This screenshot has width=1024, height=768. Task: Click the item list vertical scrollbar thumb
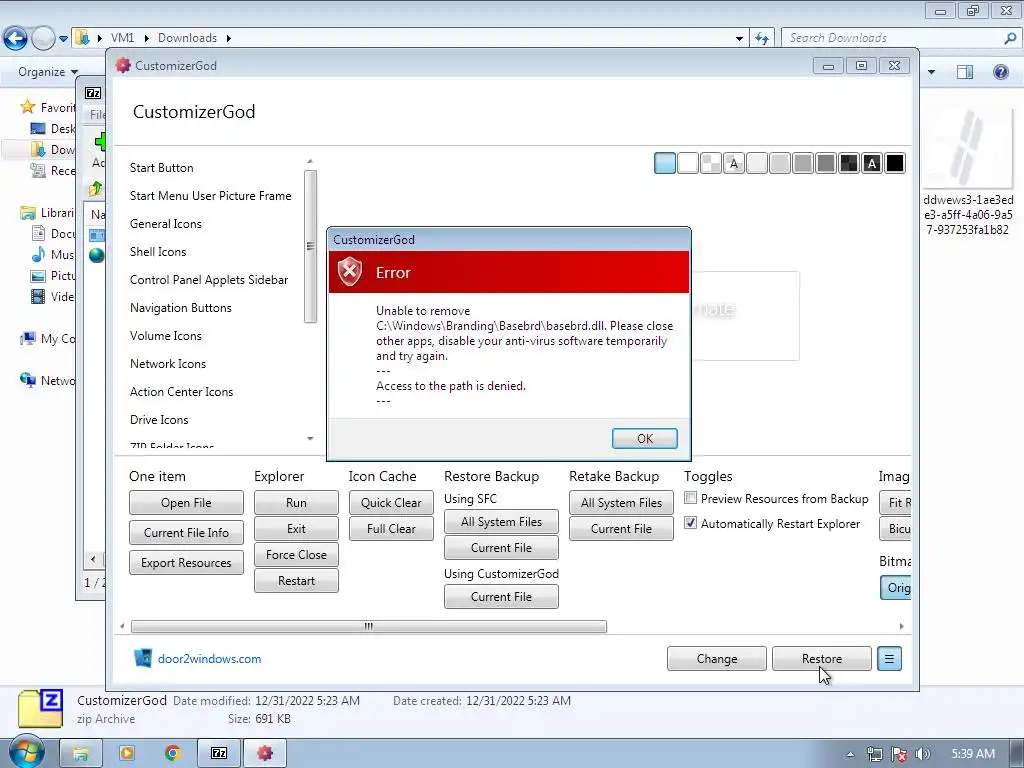tap(310, 246)
